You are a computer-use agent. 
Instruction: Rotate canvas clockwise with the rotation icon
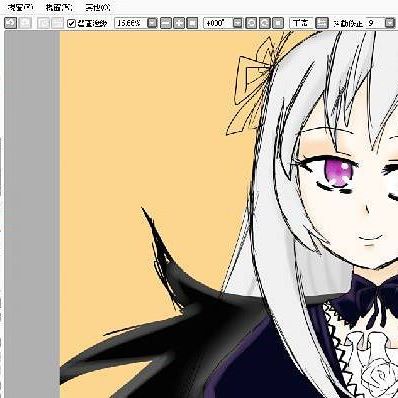pos(264,23)
